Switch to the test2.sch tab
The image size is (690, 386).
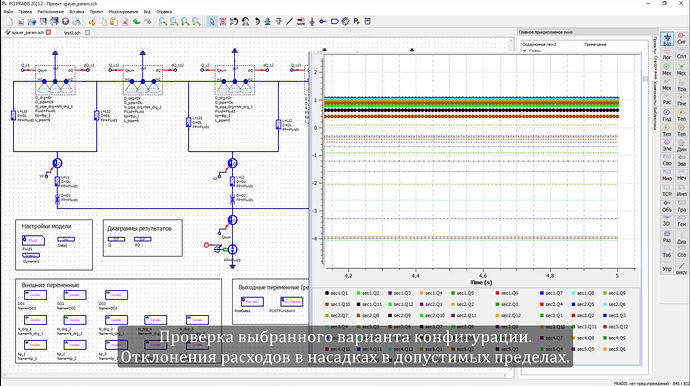(72, 33)
